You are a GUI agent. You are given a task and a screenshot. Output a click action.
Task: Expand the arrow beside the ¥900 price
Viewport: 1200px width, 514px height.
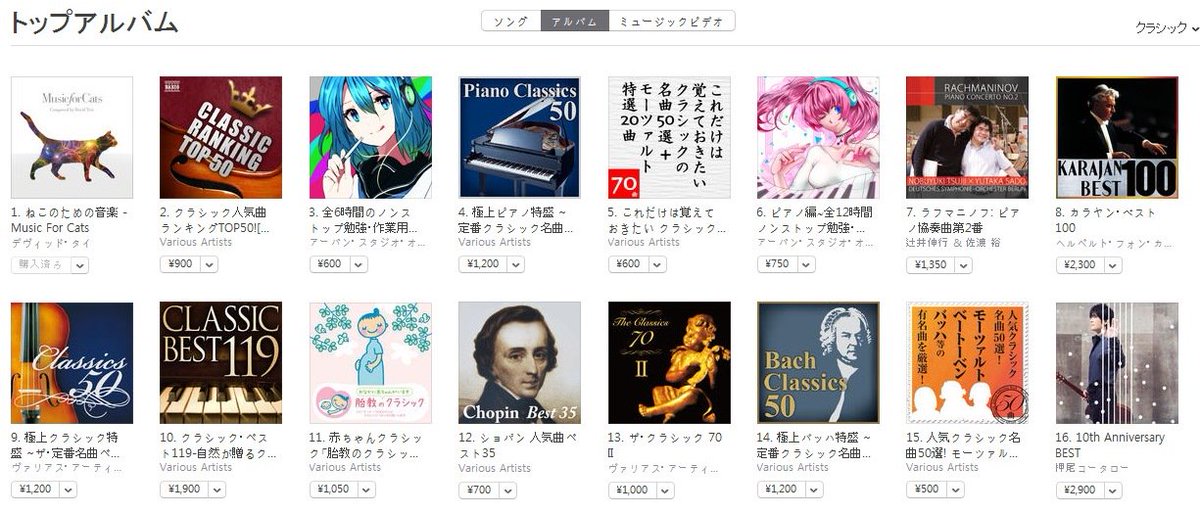coord(210,265)
